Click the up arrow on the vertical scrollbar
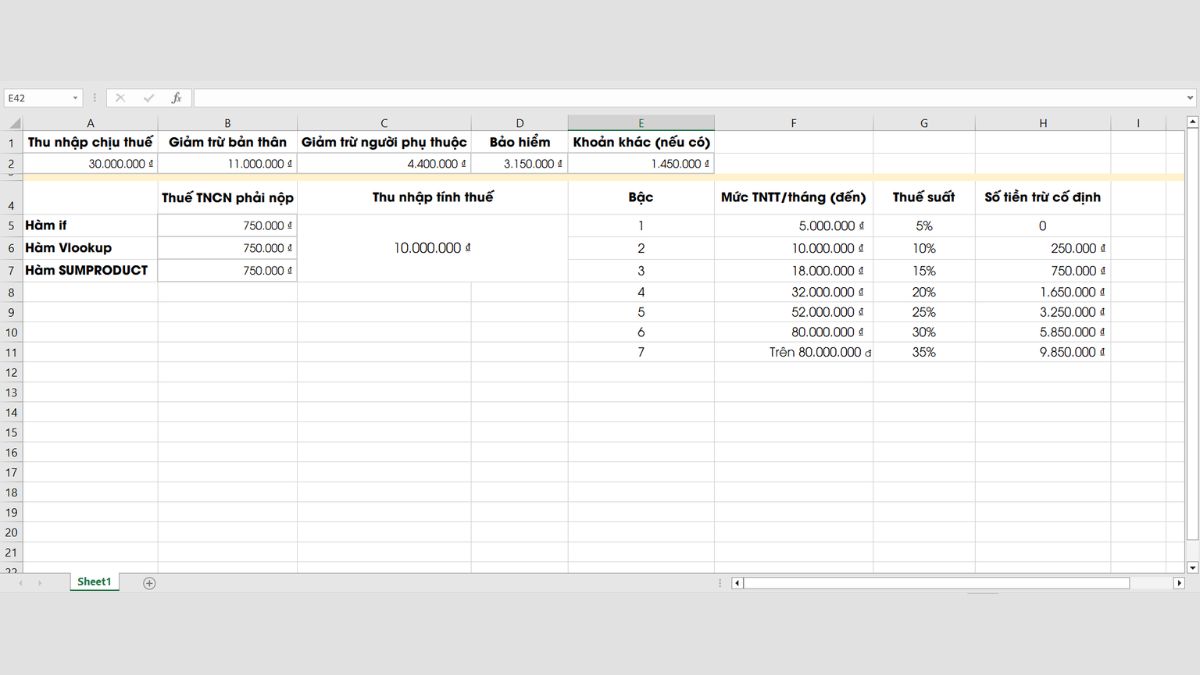This screenshot has height=675, width=1200. coord(1191,119)
